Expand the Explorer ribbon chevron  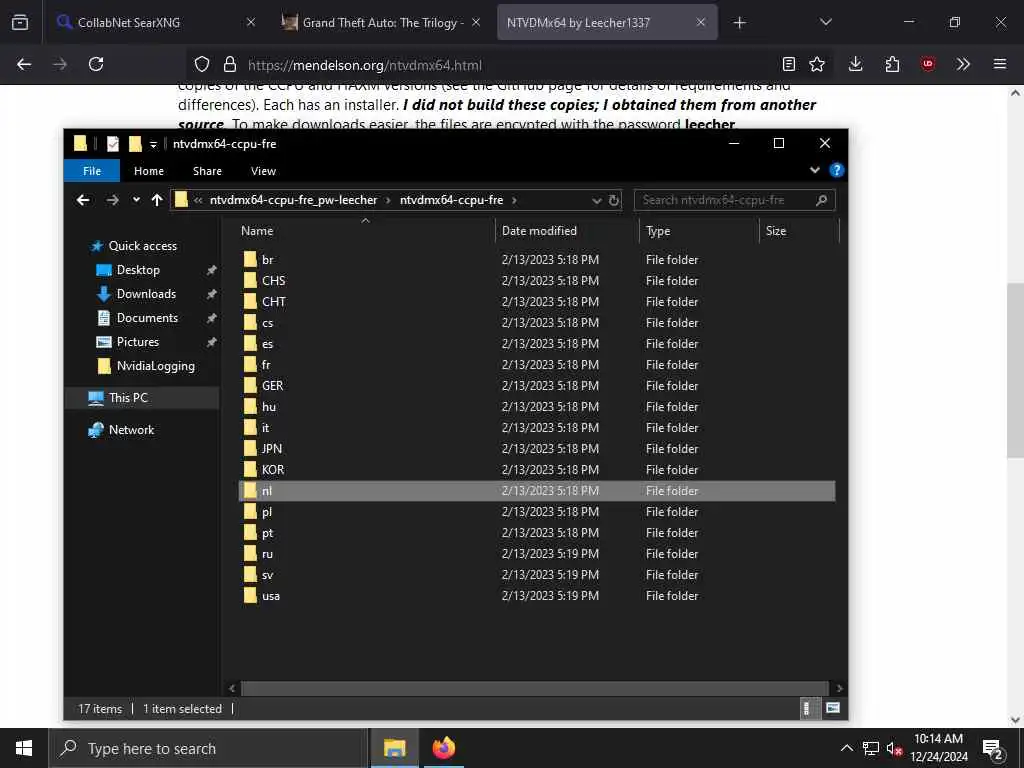coord(814,170)
